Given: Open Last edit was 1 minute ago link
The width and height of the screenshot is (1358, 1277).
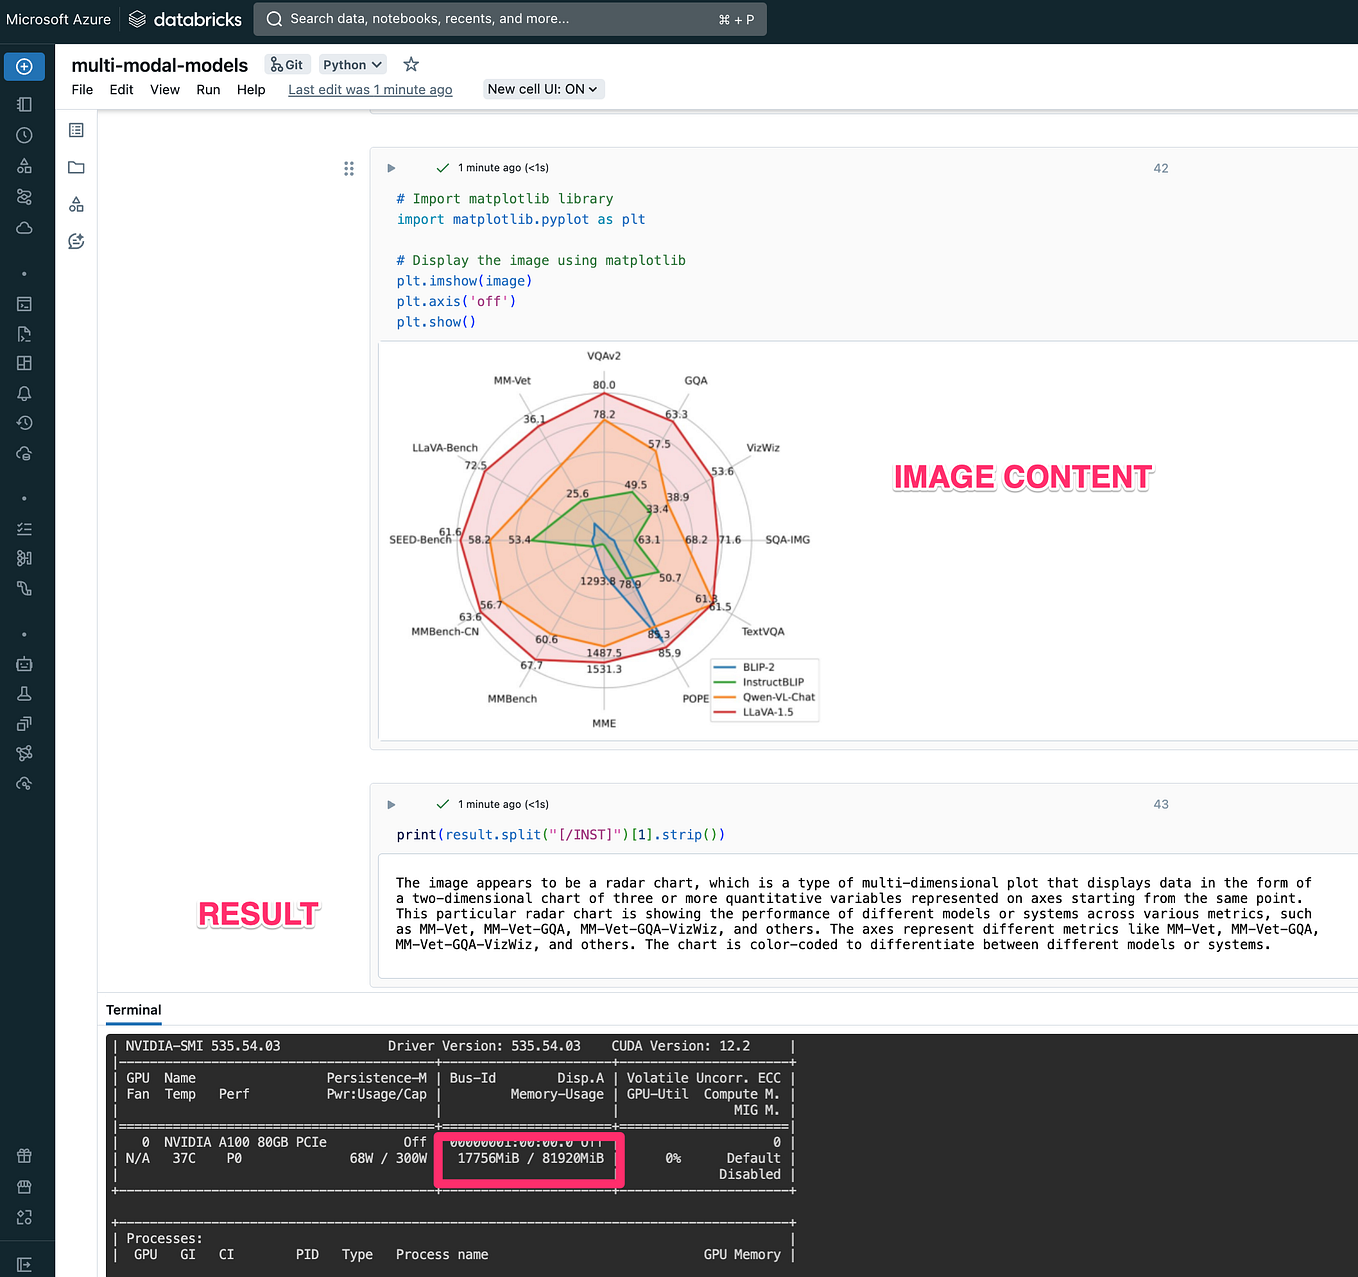Looking at the screenshot, I should 370,89.
